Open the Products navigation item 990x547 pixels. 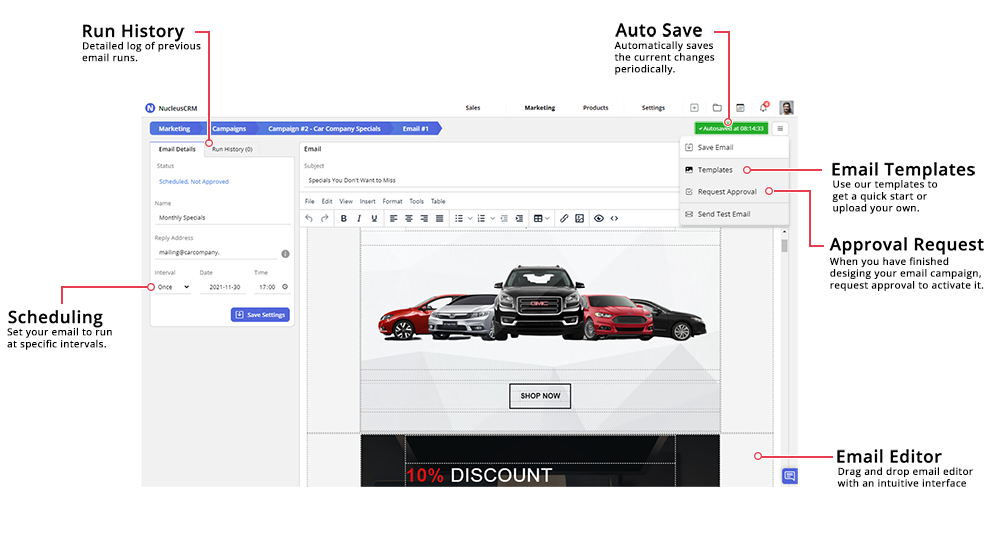595,108
